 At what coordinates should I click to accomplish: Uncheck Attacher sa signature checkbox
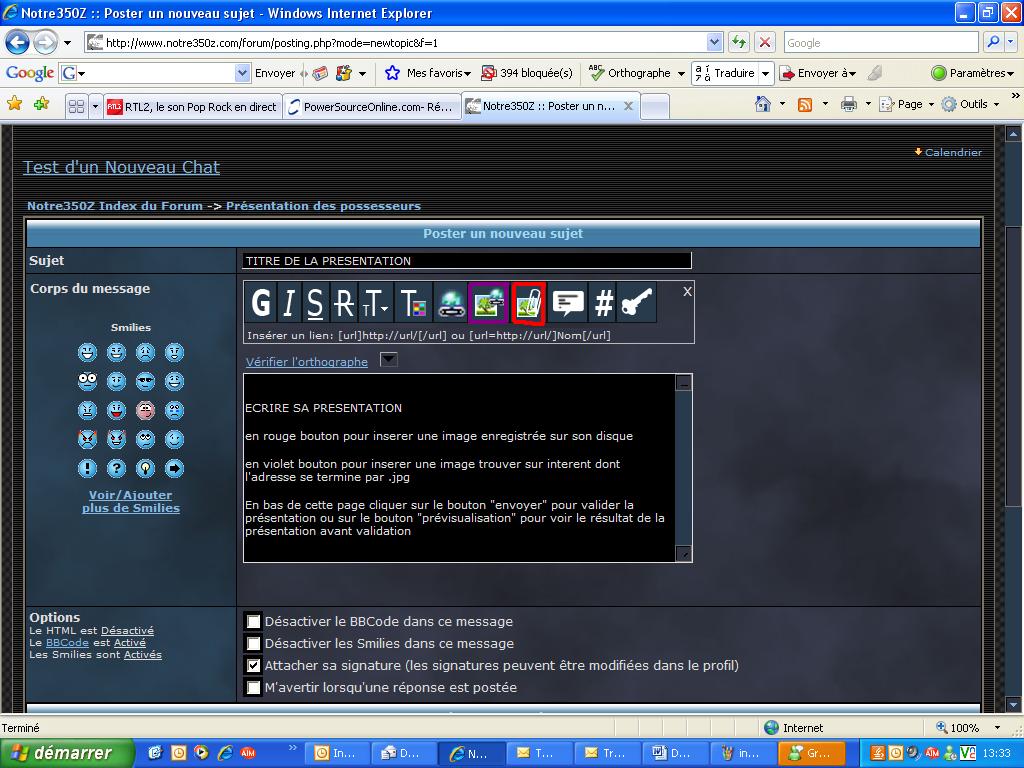[254, 665]
